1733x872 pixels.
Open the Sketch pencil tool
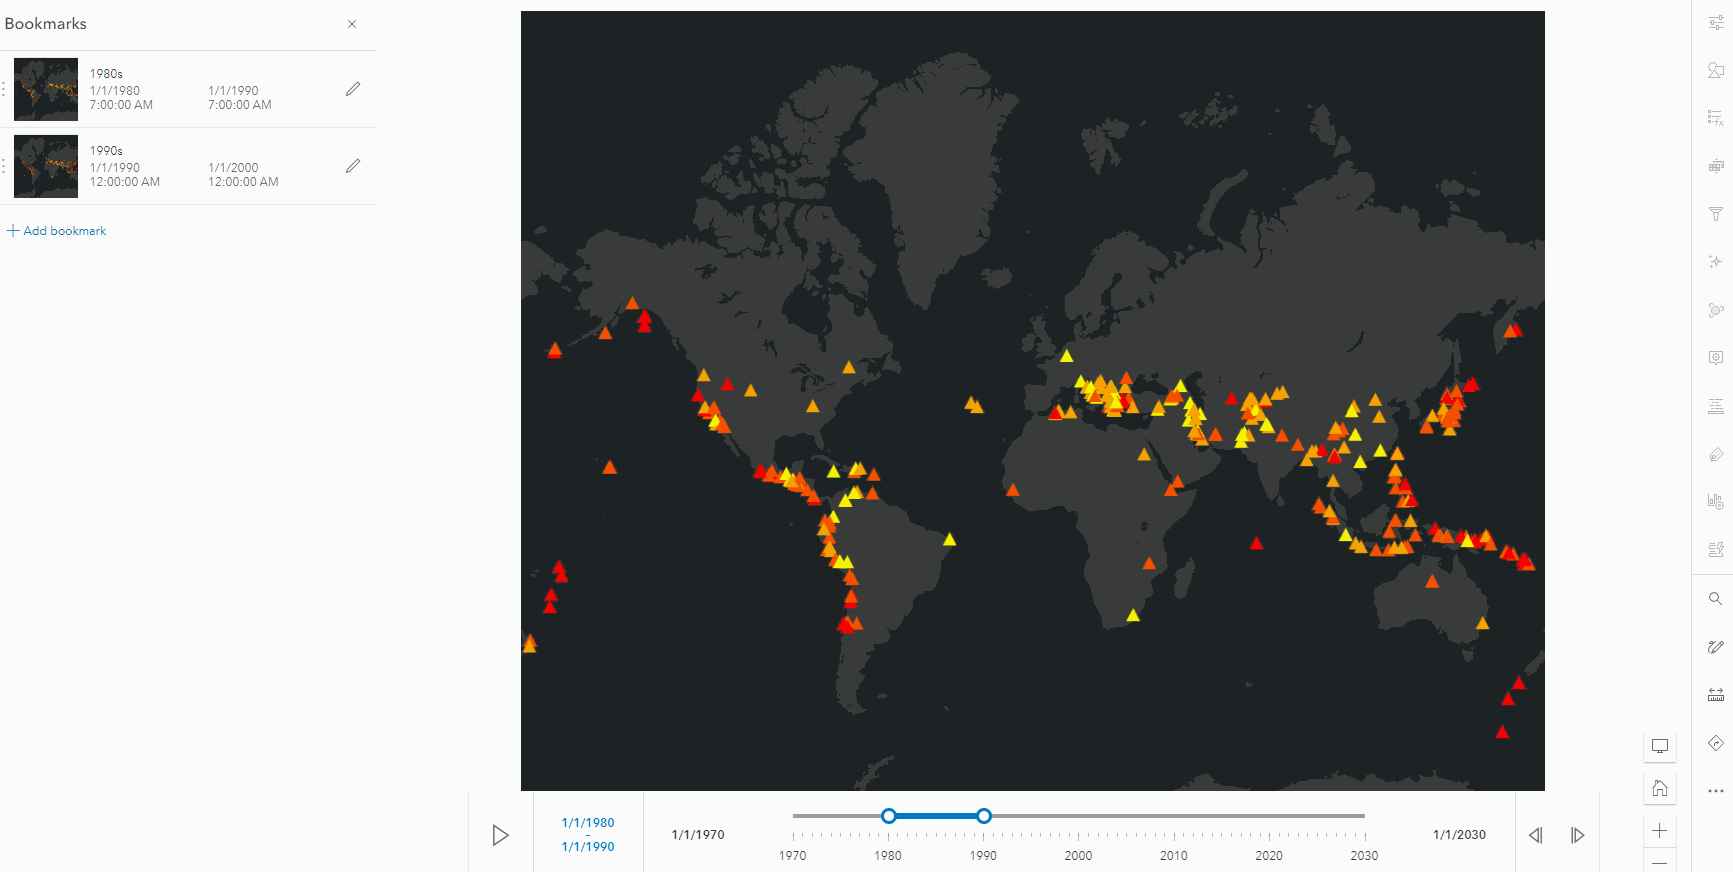(x=1715, y=647)
